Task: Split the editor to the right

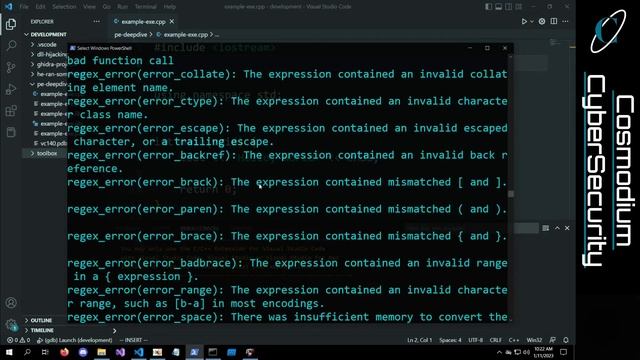Action: coord(553,21)
